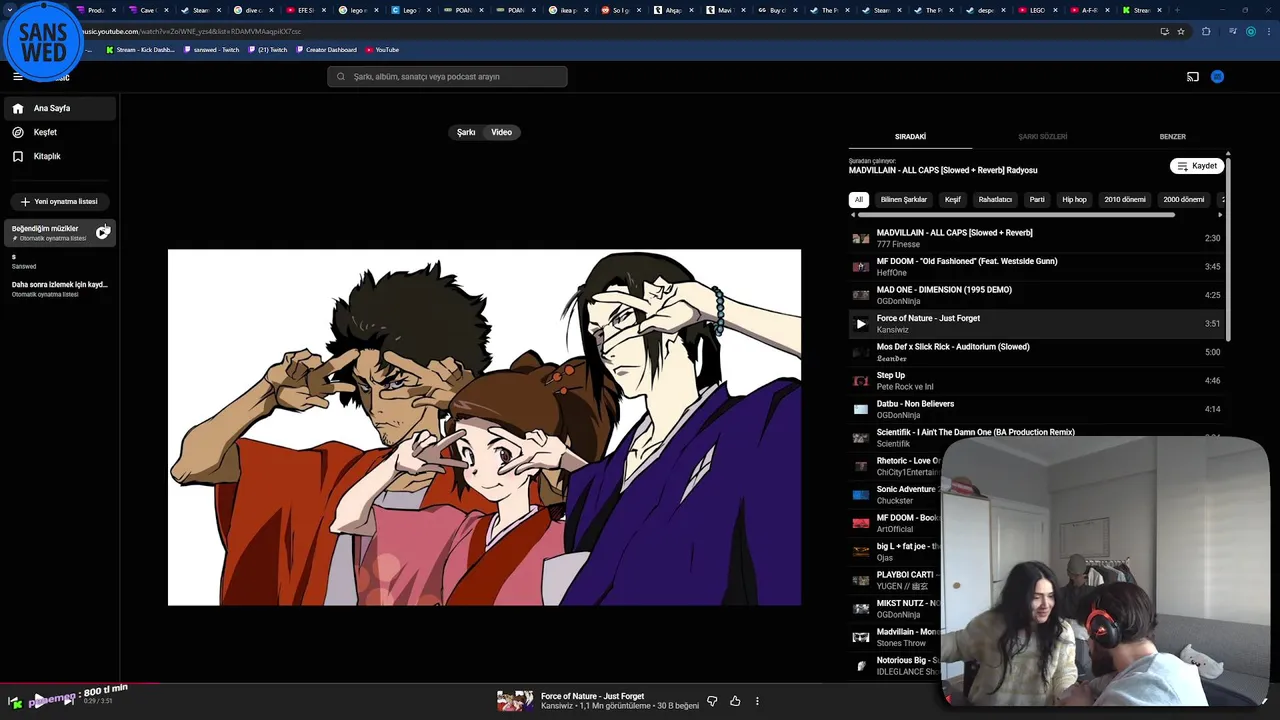1280x720 pixels.
Task: Select the Keşif filter chip
Action: 953,199
